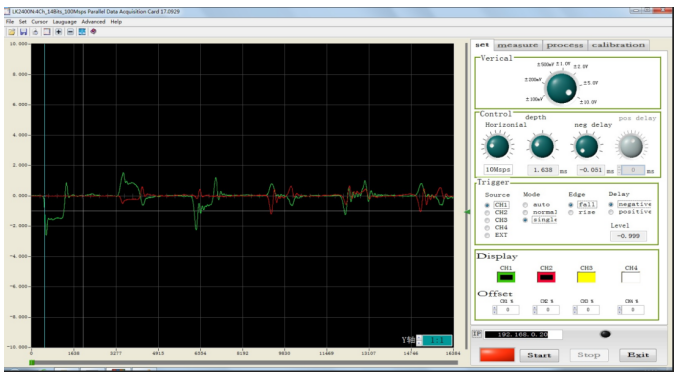Open the Cursor menu

coord(39,22)
